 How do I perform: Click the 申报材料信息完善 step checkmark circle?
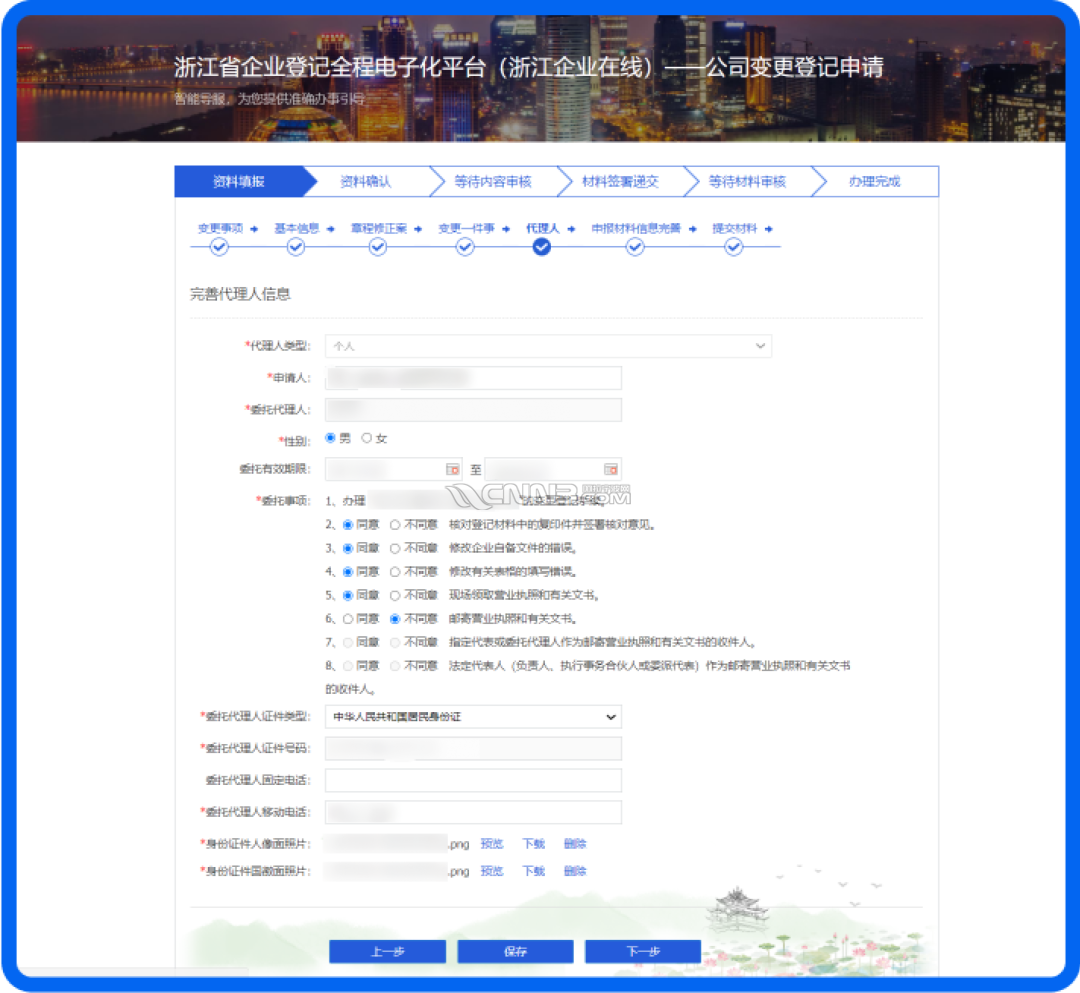[635, 247]
